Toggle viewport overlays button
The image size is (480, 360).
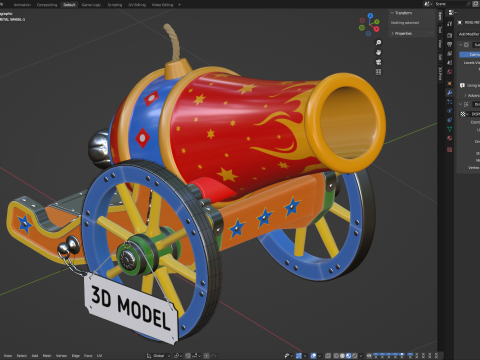coord(314,356)
